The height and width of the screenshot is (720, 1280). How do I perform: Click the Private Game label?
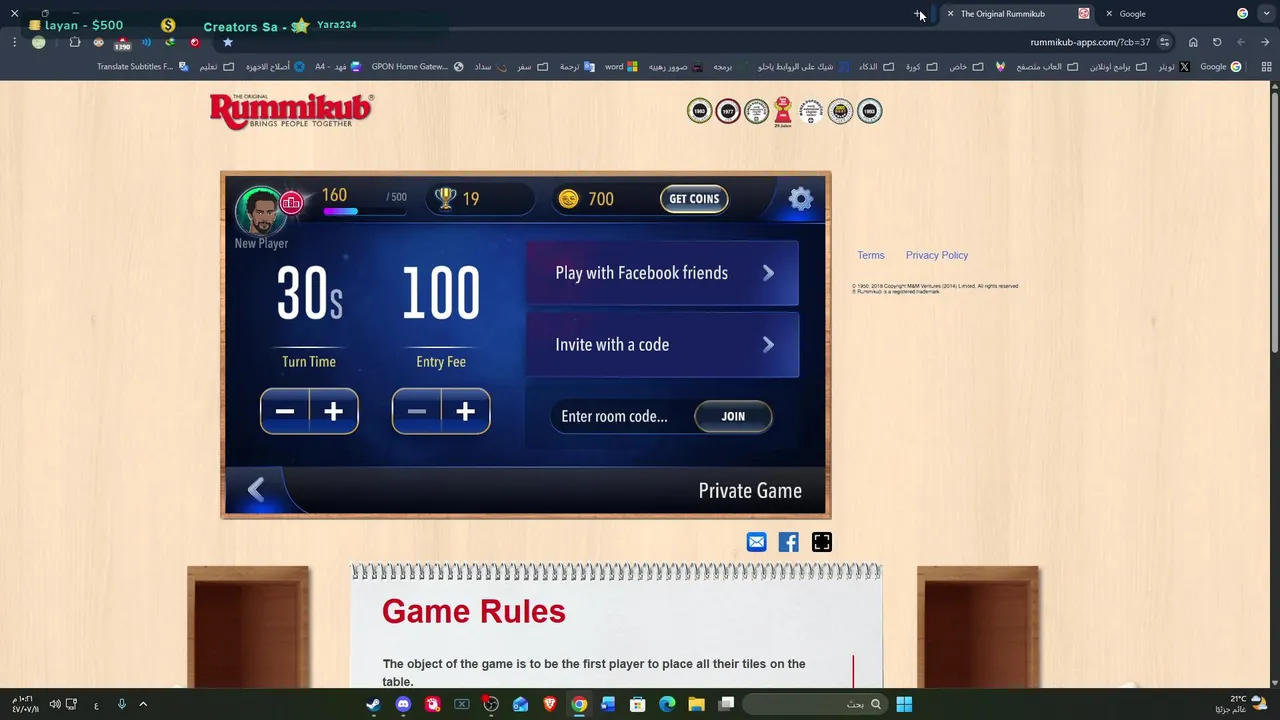750,491
